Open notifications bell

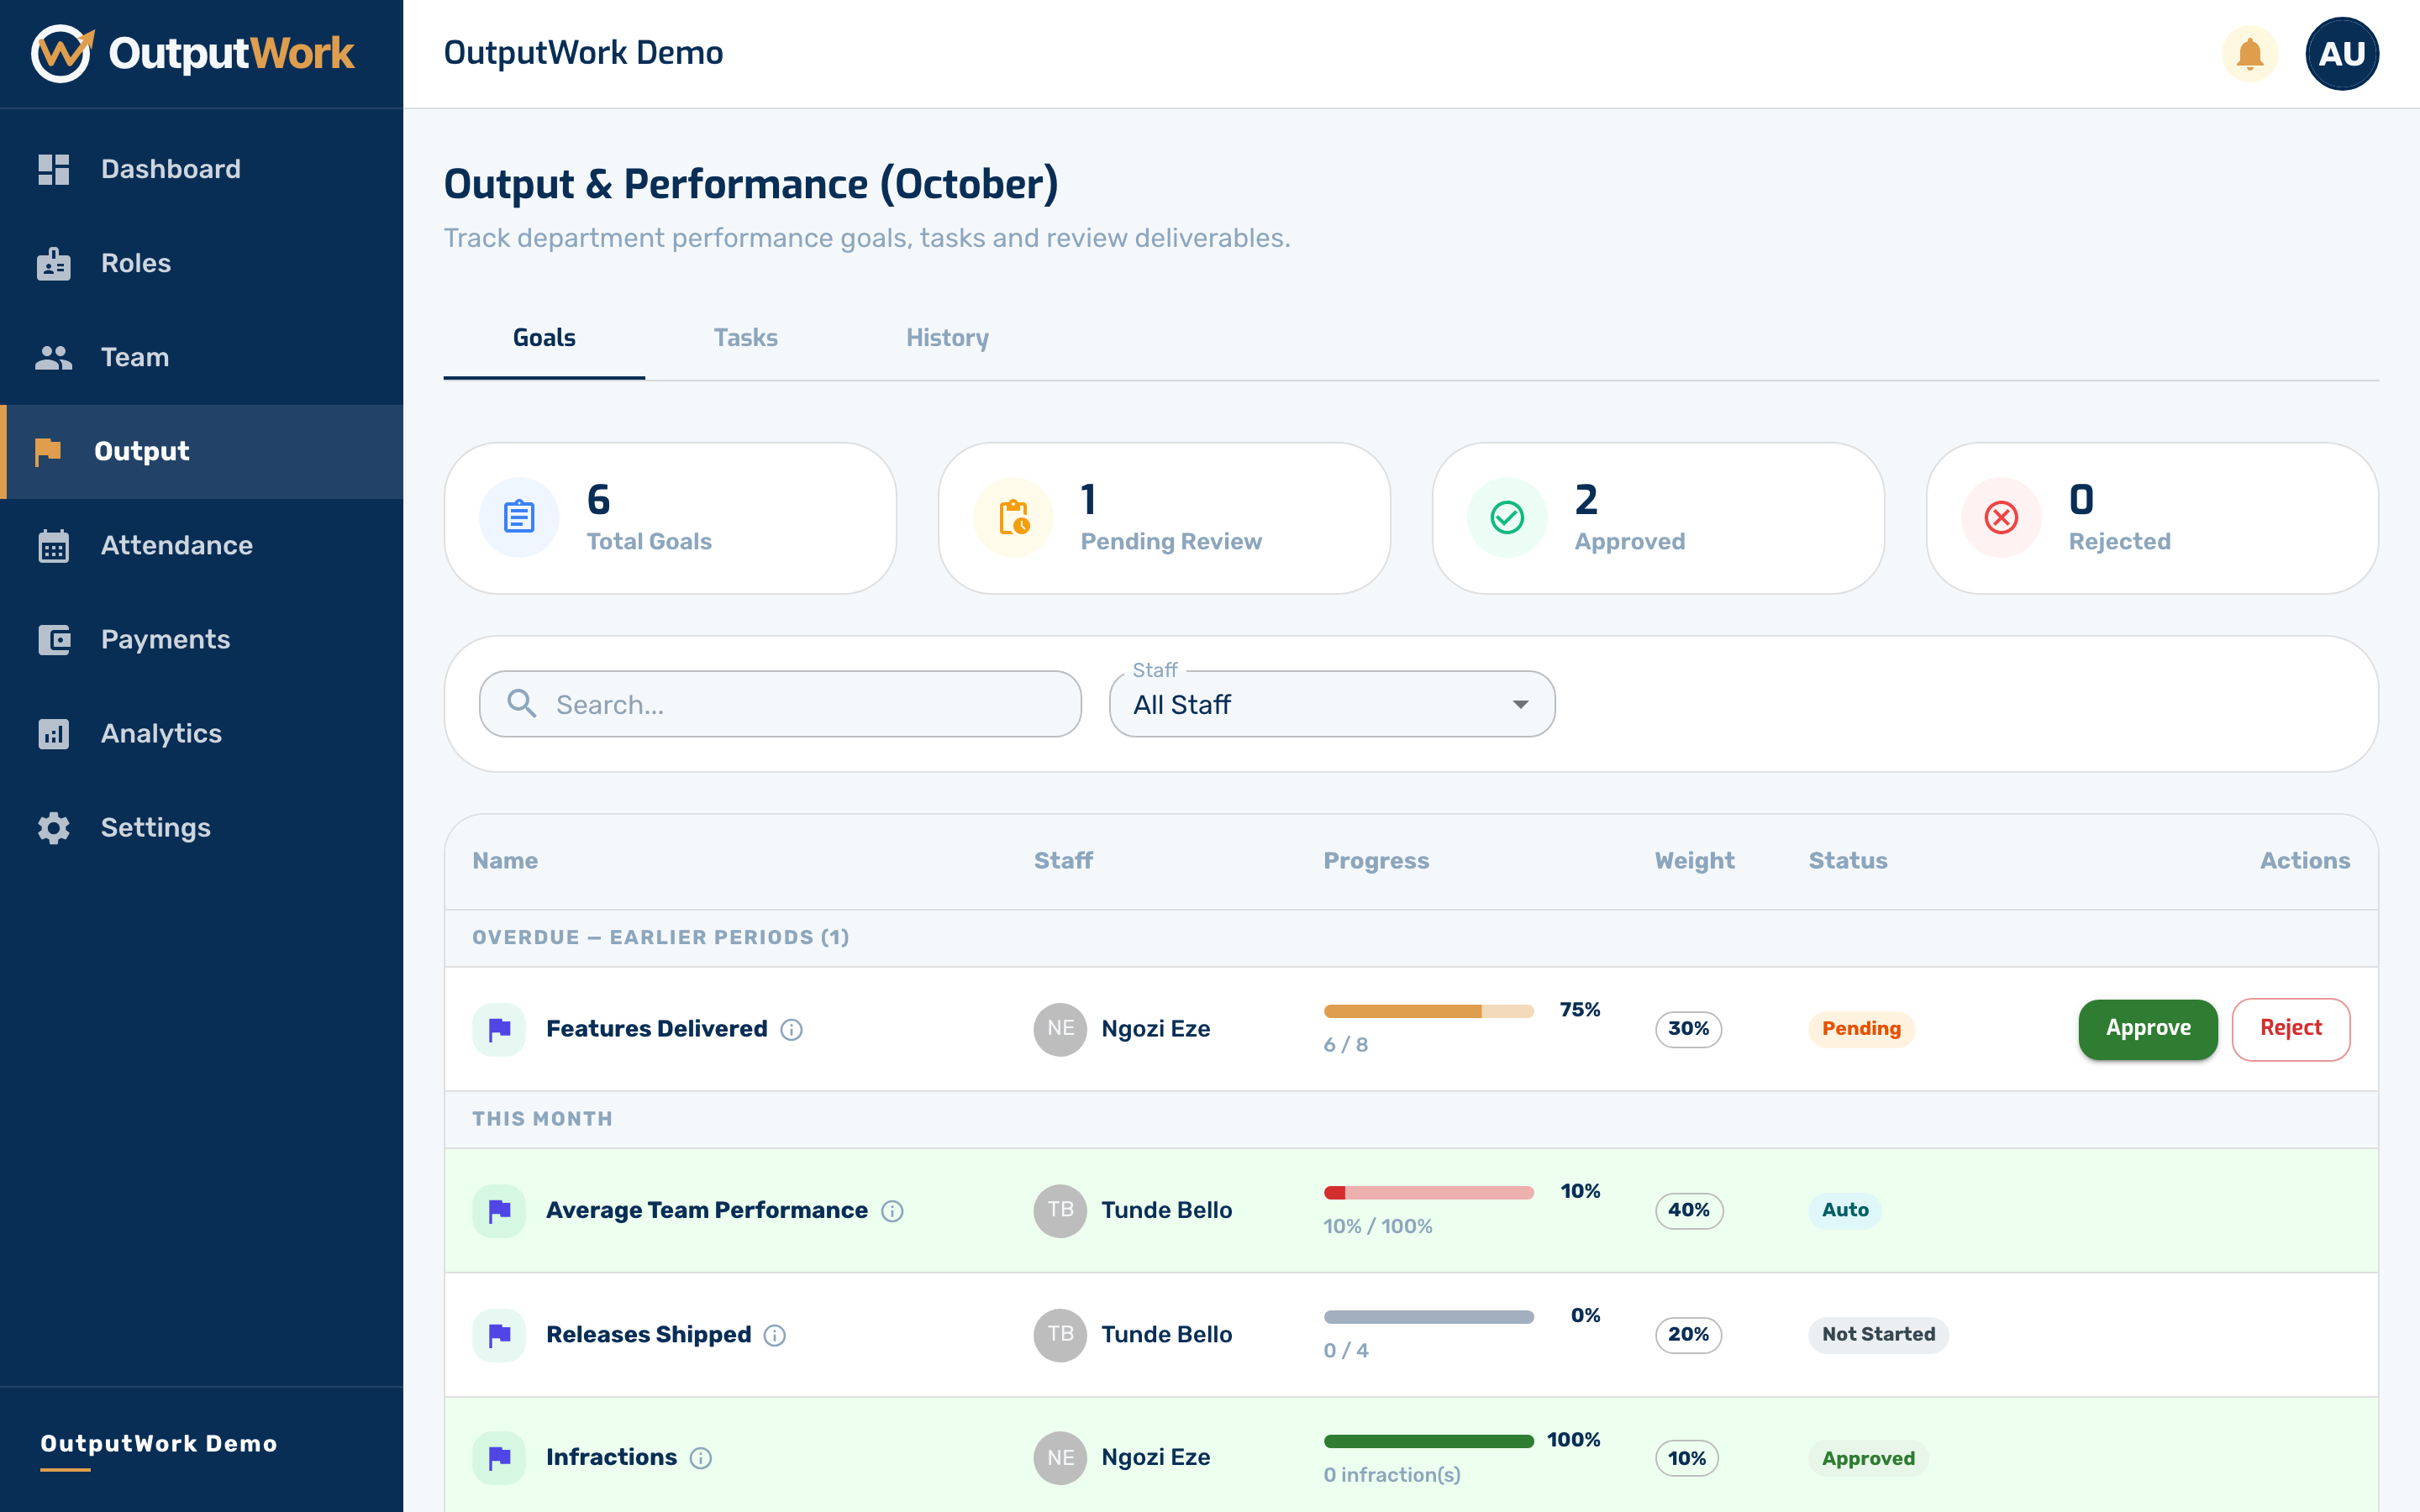pos(2250,54)
